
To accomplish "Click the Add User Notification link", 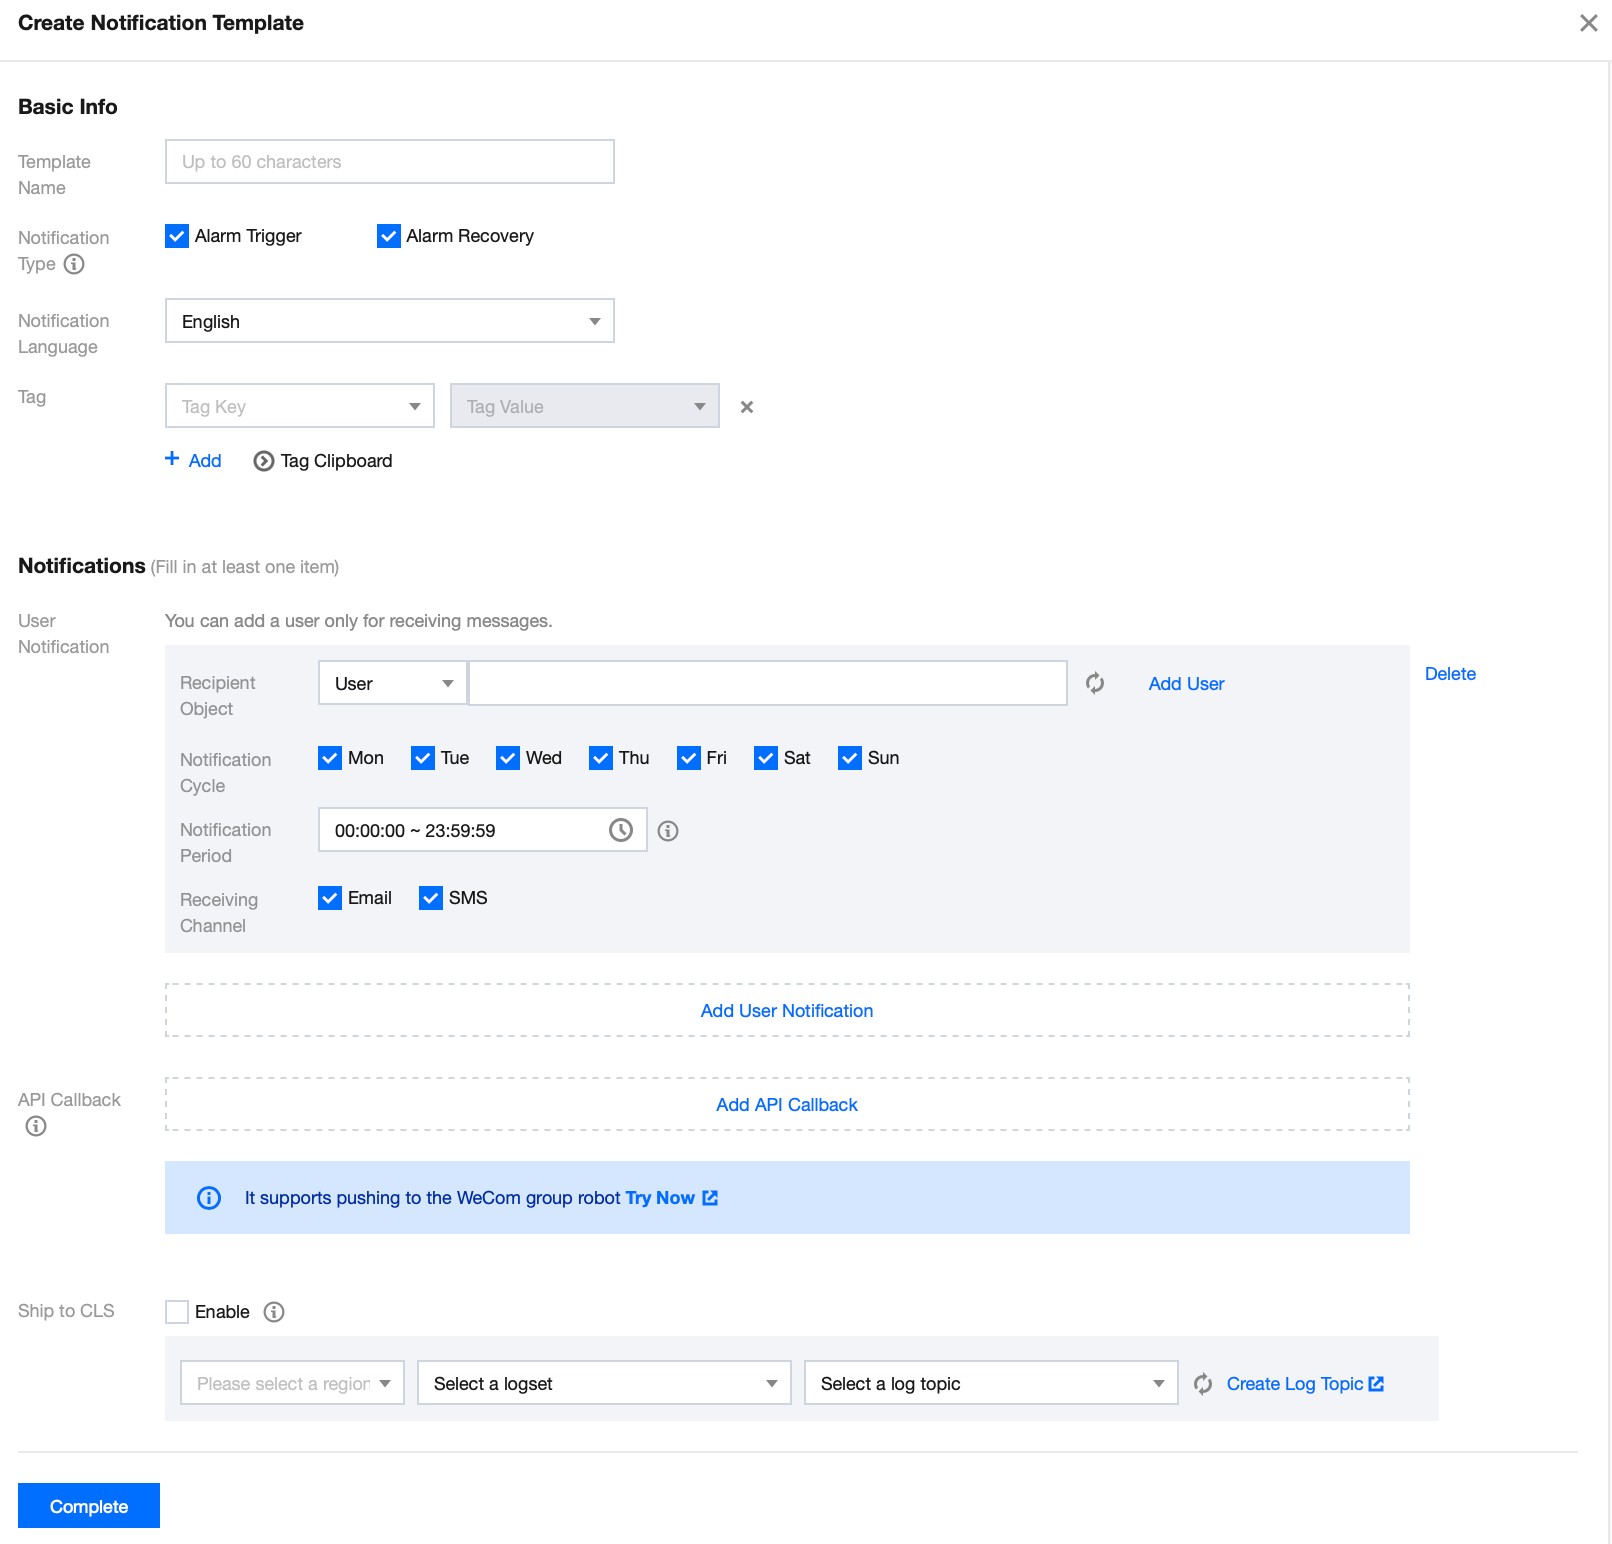I will pos(786,1011).
